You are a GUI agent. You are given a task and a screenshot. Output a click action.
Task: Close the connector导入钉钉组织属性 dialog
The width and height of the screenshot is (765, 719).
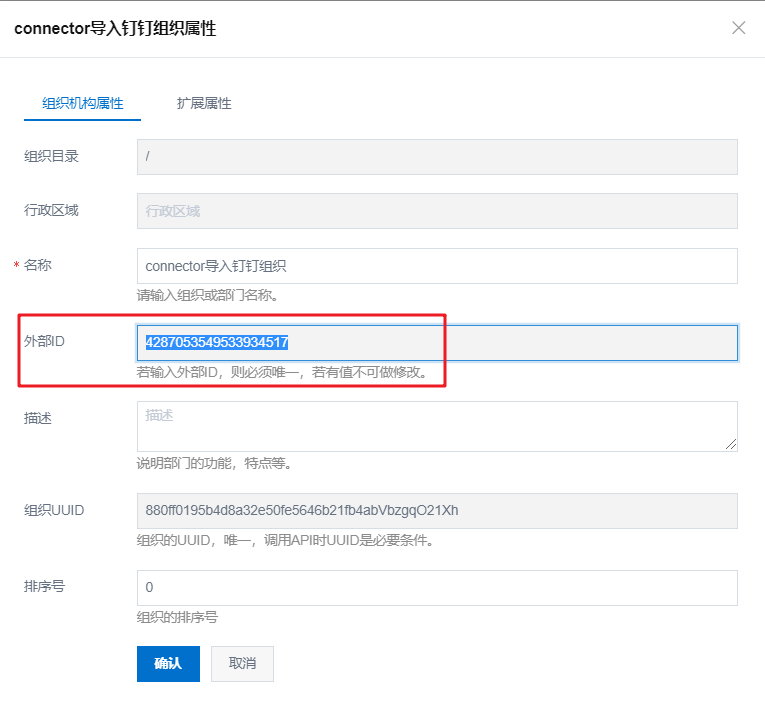coord(739,28)
